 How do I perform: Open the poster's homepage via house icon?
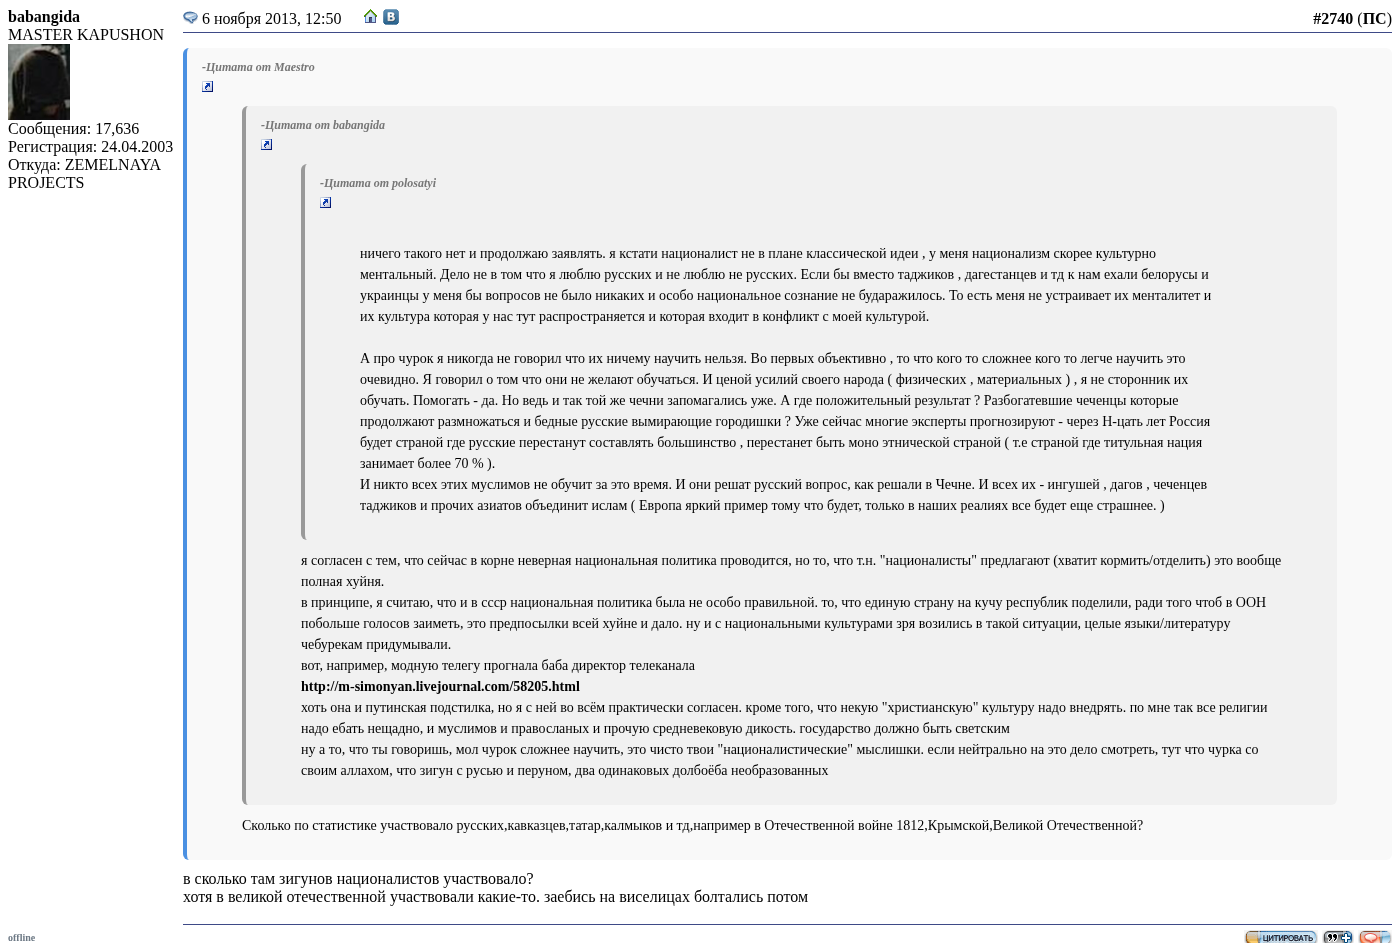[x=371, y=17]
